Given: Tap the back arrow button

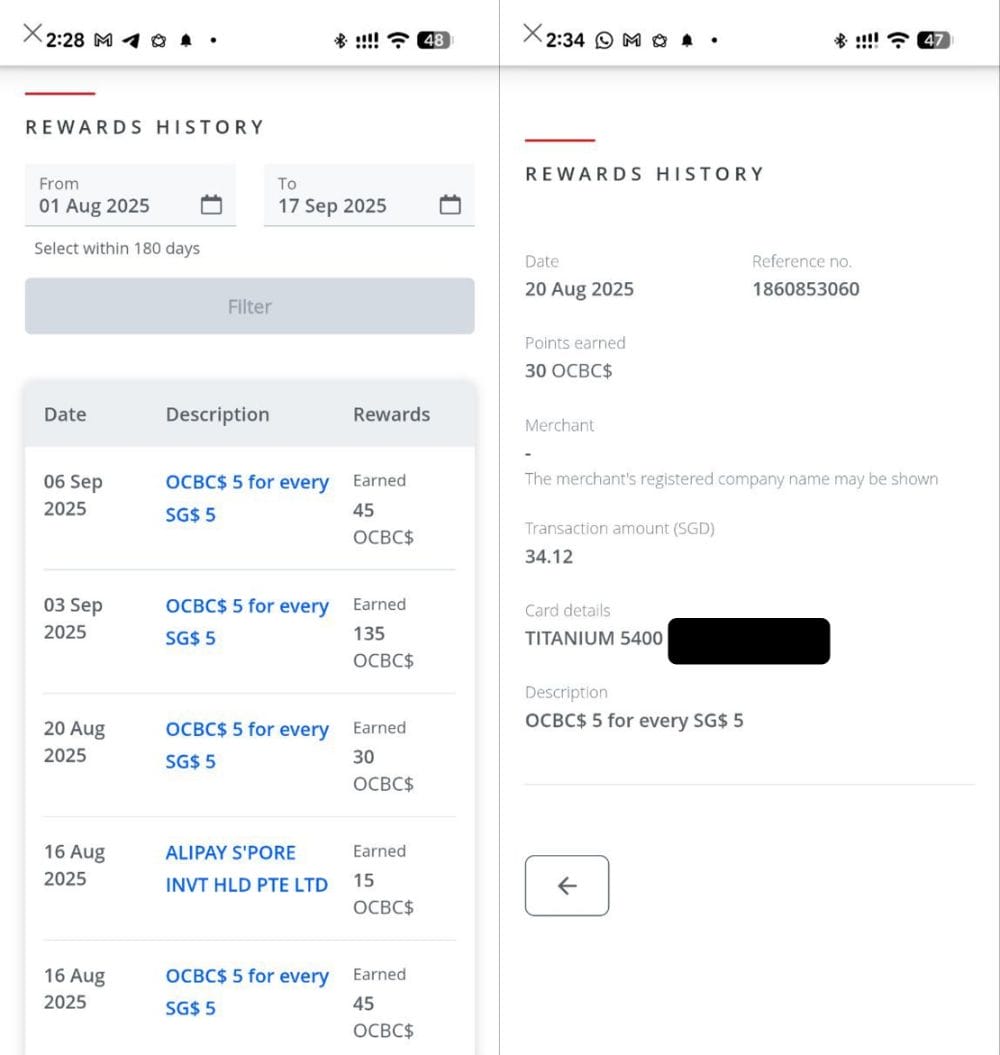Looking at the screenshot, I should (x=567, y=885).
